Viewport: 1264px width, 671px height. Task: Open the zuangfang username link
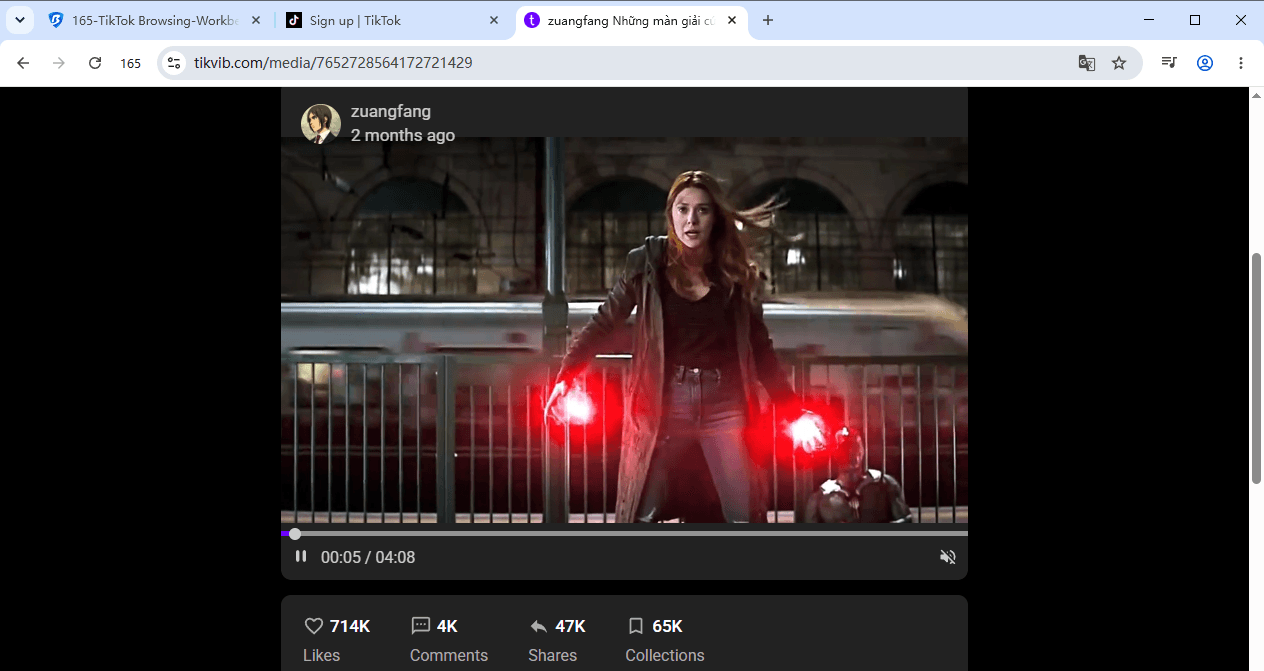pos(391,111)
